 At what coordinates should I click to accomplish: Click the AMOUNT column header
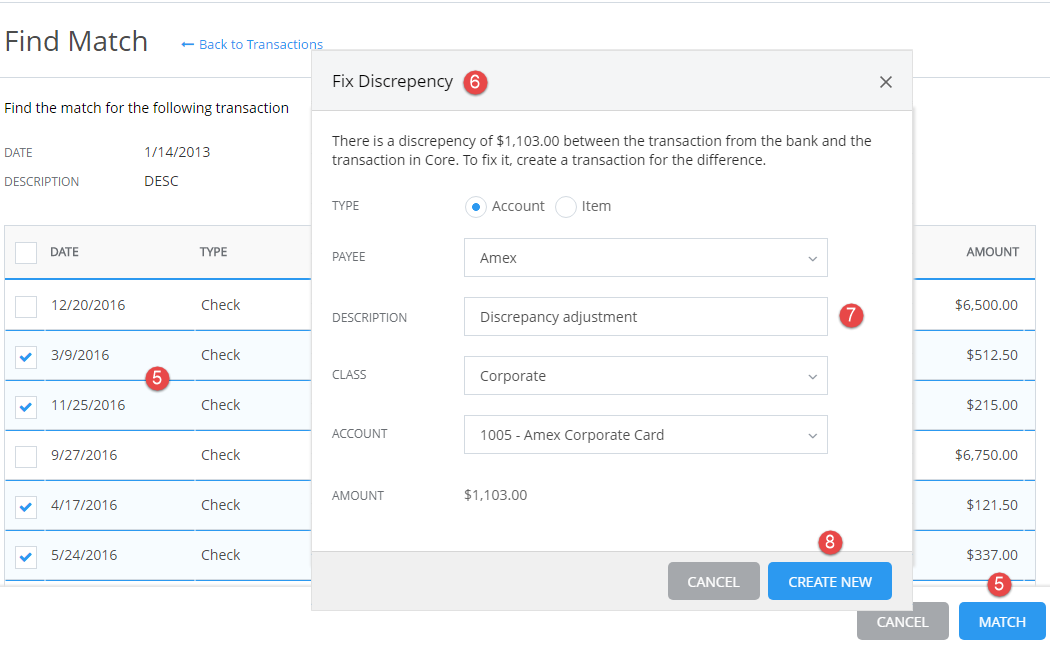(995, 252)
